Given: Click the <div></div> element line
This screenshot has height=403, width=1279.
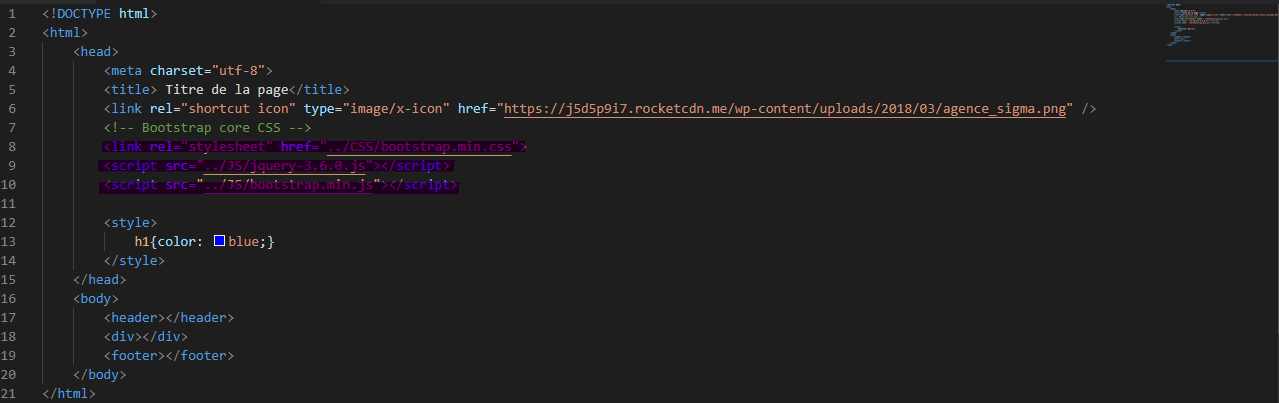Looking at the screenshot, I should pos(146,337).
